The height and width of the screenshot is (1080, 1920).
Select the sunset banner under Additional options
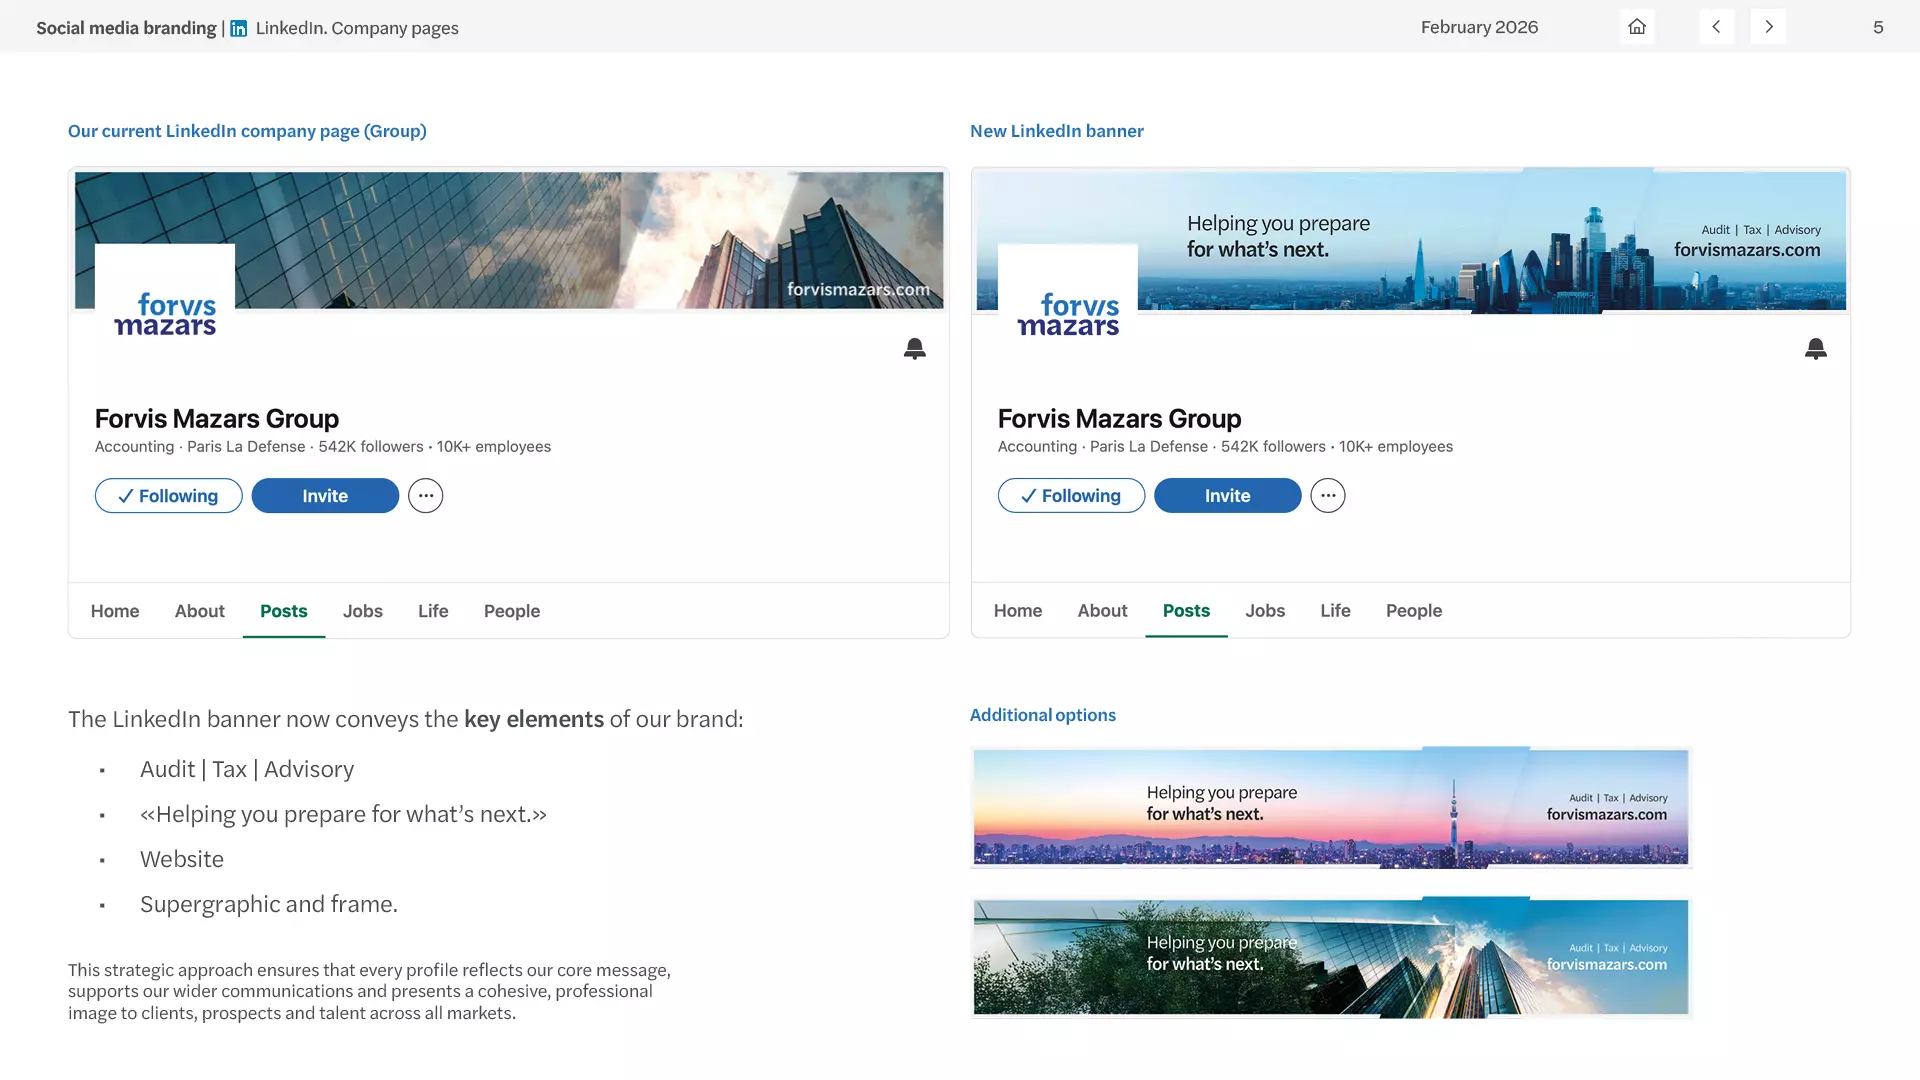(1330, 807)
